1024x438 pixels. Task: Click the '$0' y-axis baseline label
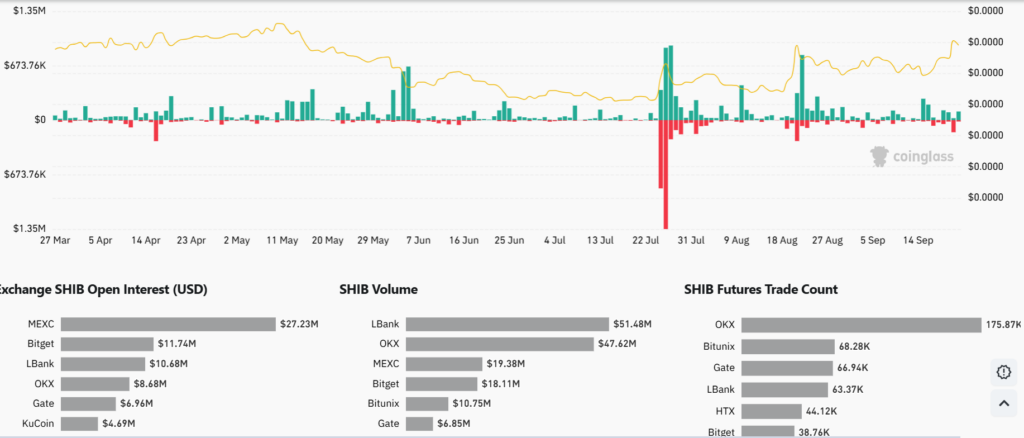point(40,119)
